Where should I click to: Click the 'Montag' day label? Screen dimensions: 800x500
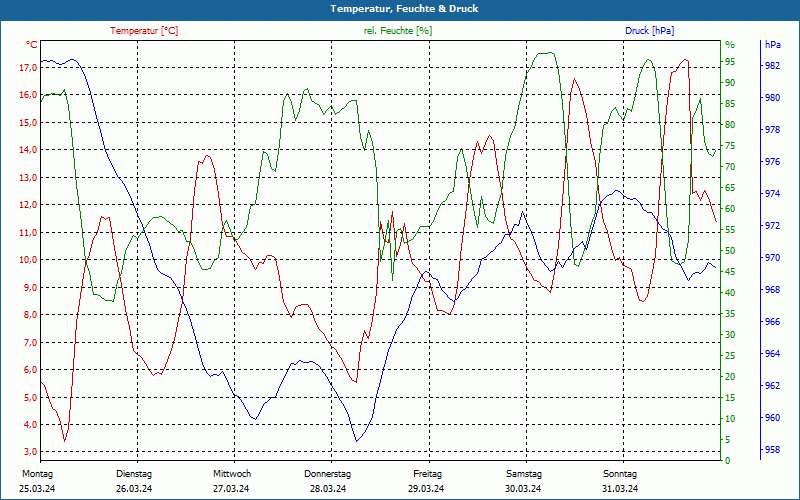point(37,474)
